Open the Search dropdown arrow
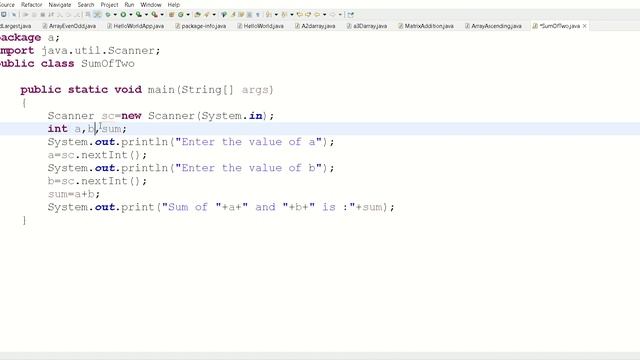This screenshot has width=640, height=360. (214, 15)
